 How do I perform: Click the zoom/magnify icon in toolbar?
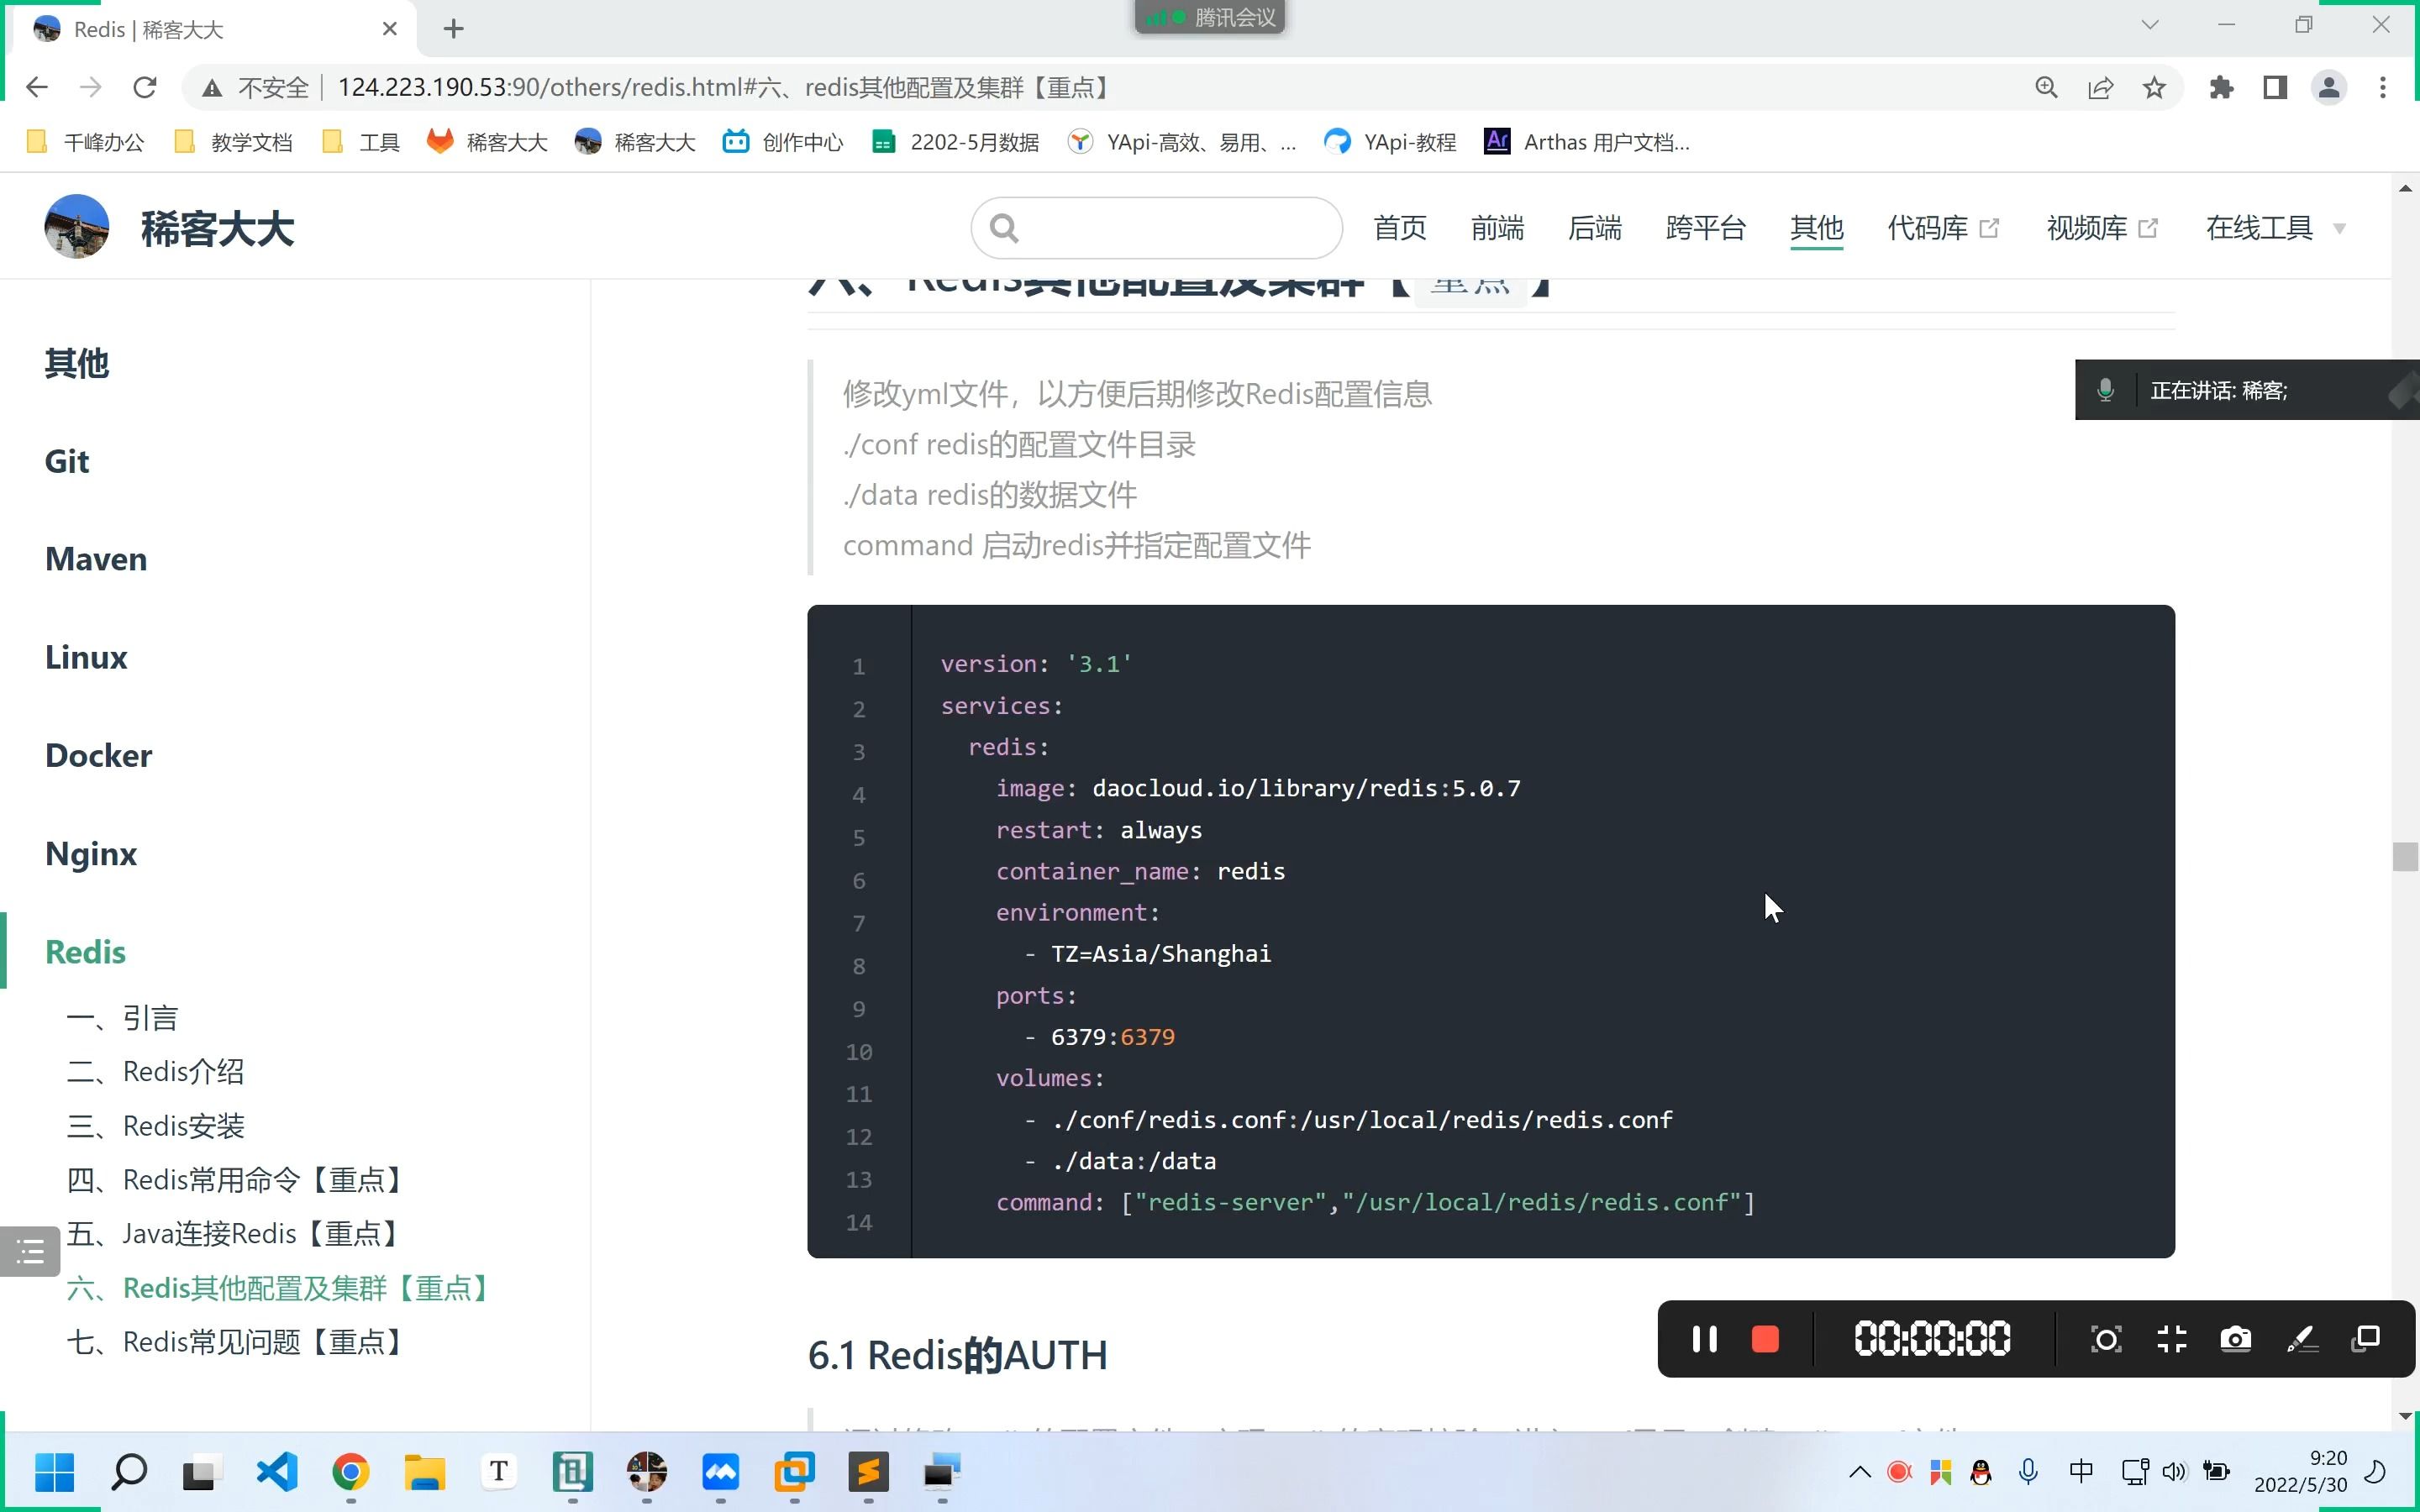2049,87
